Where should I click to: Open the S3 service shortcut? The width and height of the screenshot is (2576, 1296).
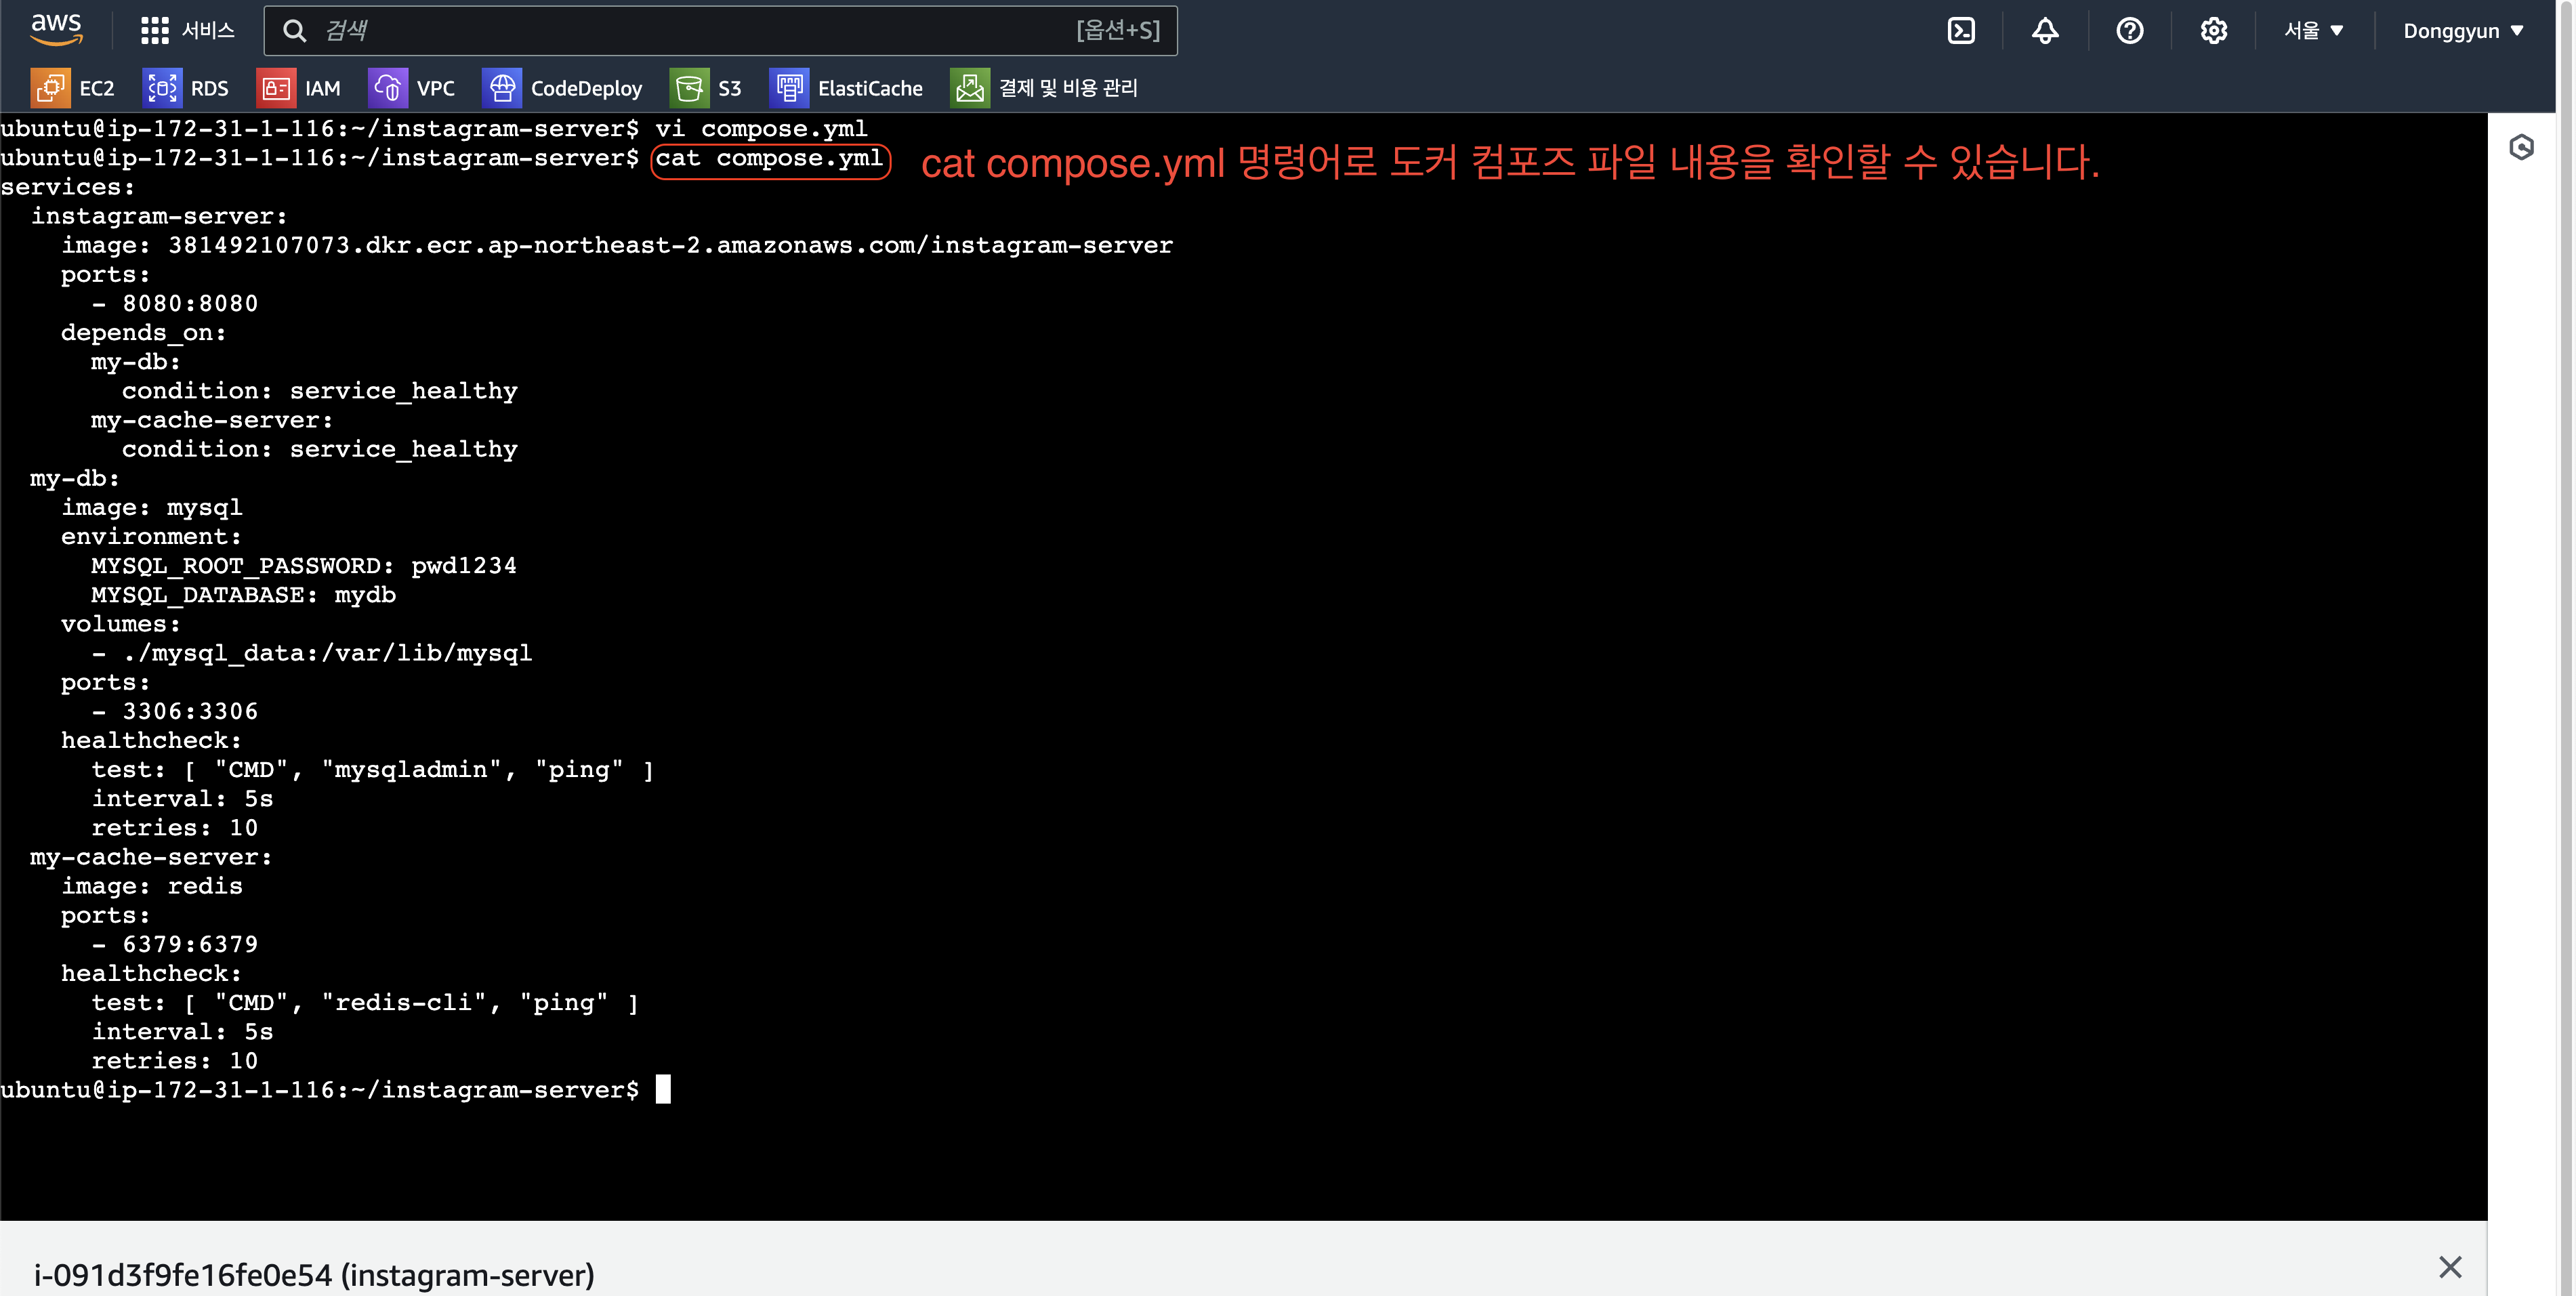707,88
